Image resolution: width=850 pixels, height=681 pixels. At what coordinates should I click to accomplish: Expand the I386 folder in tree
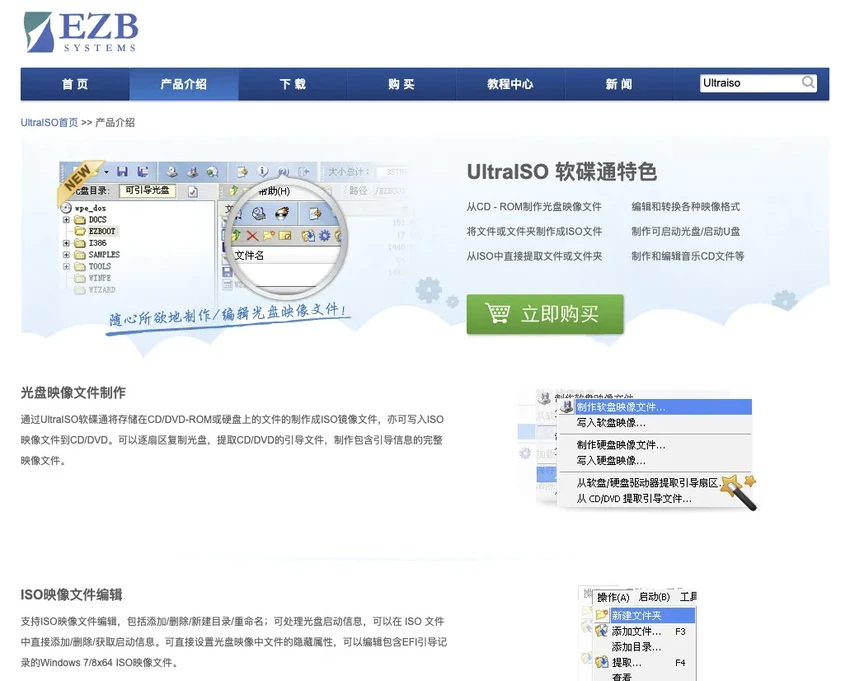pyautogui.click(x=67, y=243)
